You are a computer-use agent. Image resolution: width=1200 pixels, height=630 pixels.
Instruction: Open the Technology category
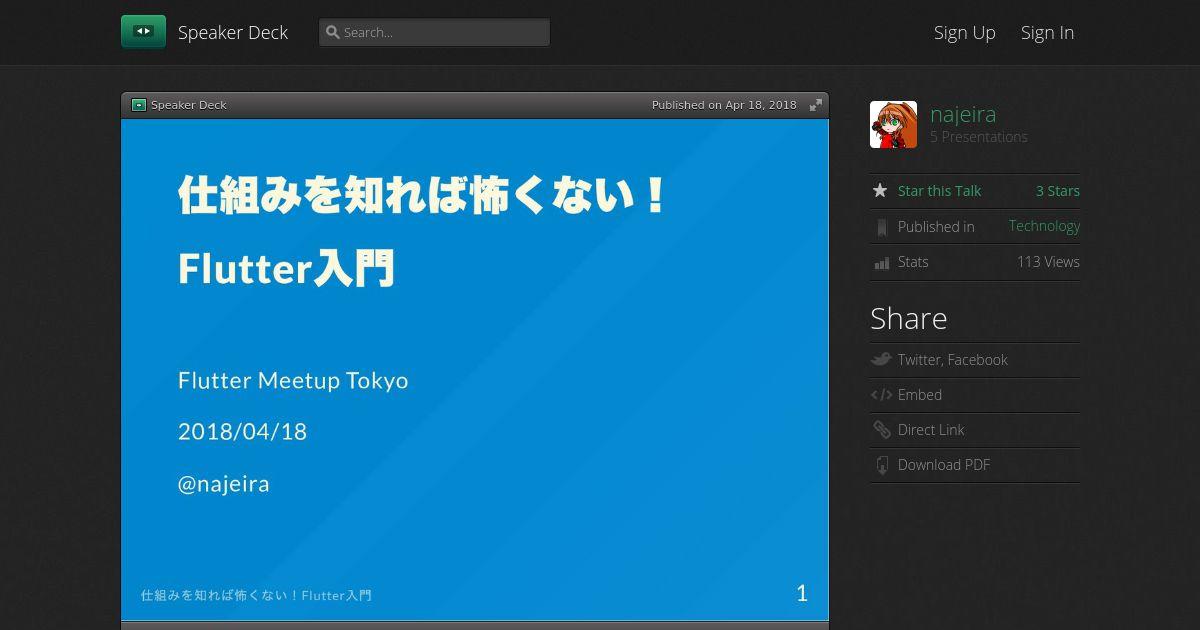point(1044,226)
